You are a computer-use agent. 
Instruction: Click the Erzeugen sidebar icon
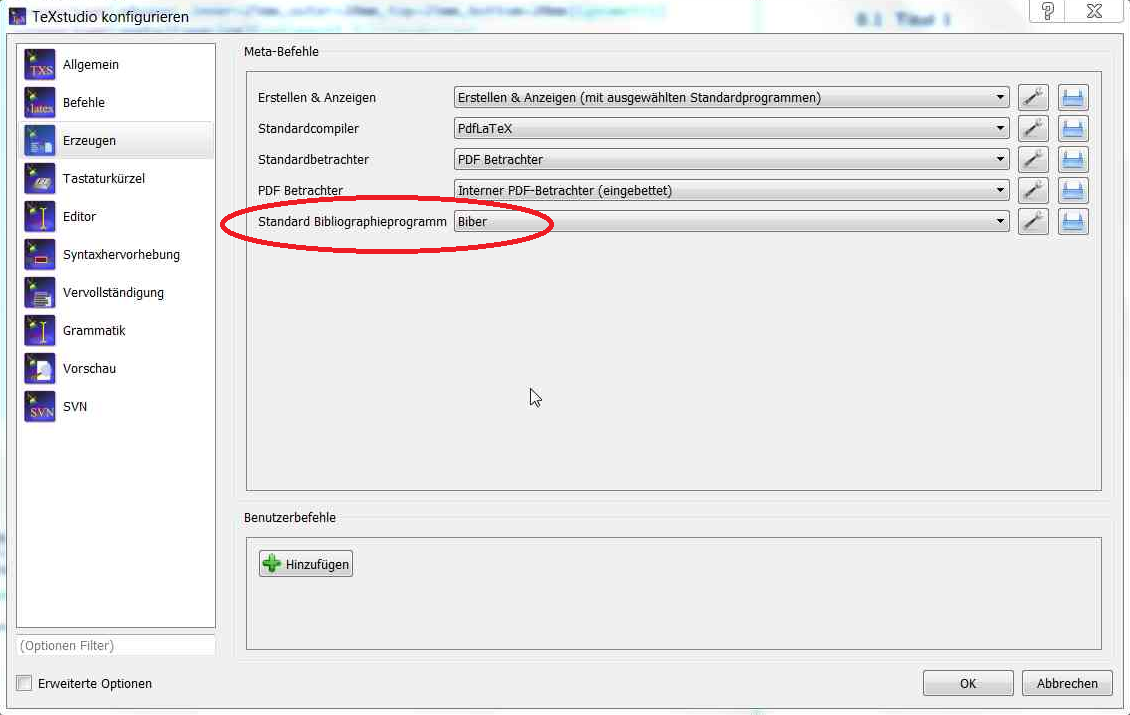click(40, 141)
